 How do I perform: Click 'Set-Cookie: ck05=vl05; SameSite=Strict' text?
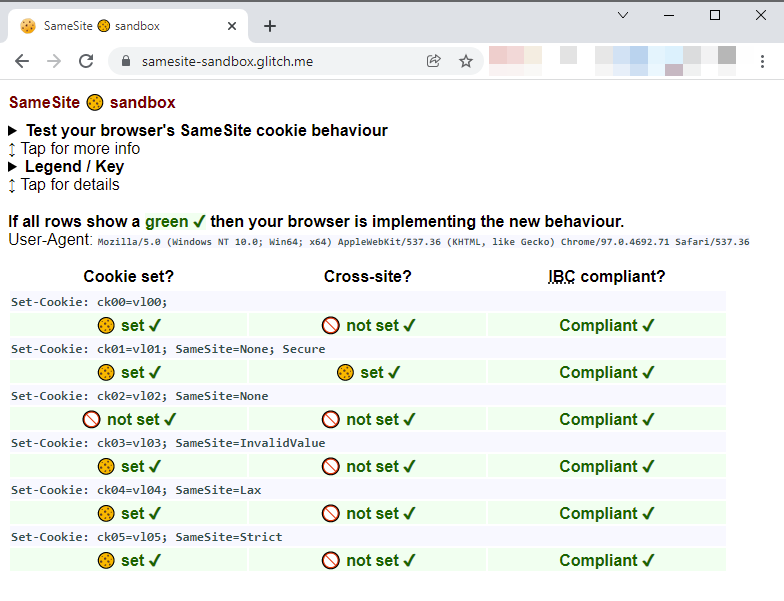click(x=146, y=537)
